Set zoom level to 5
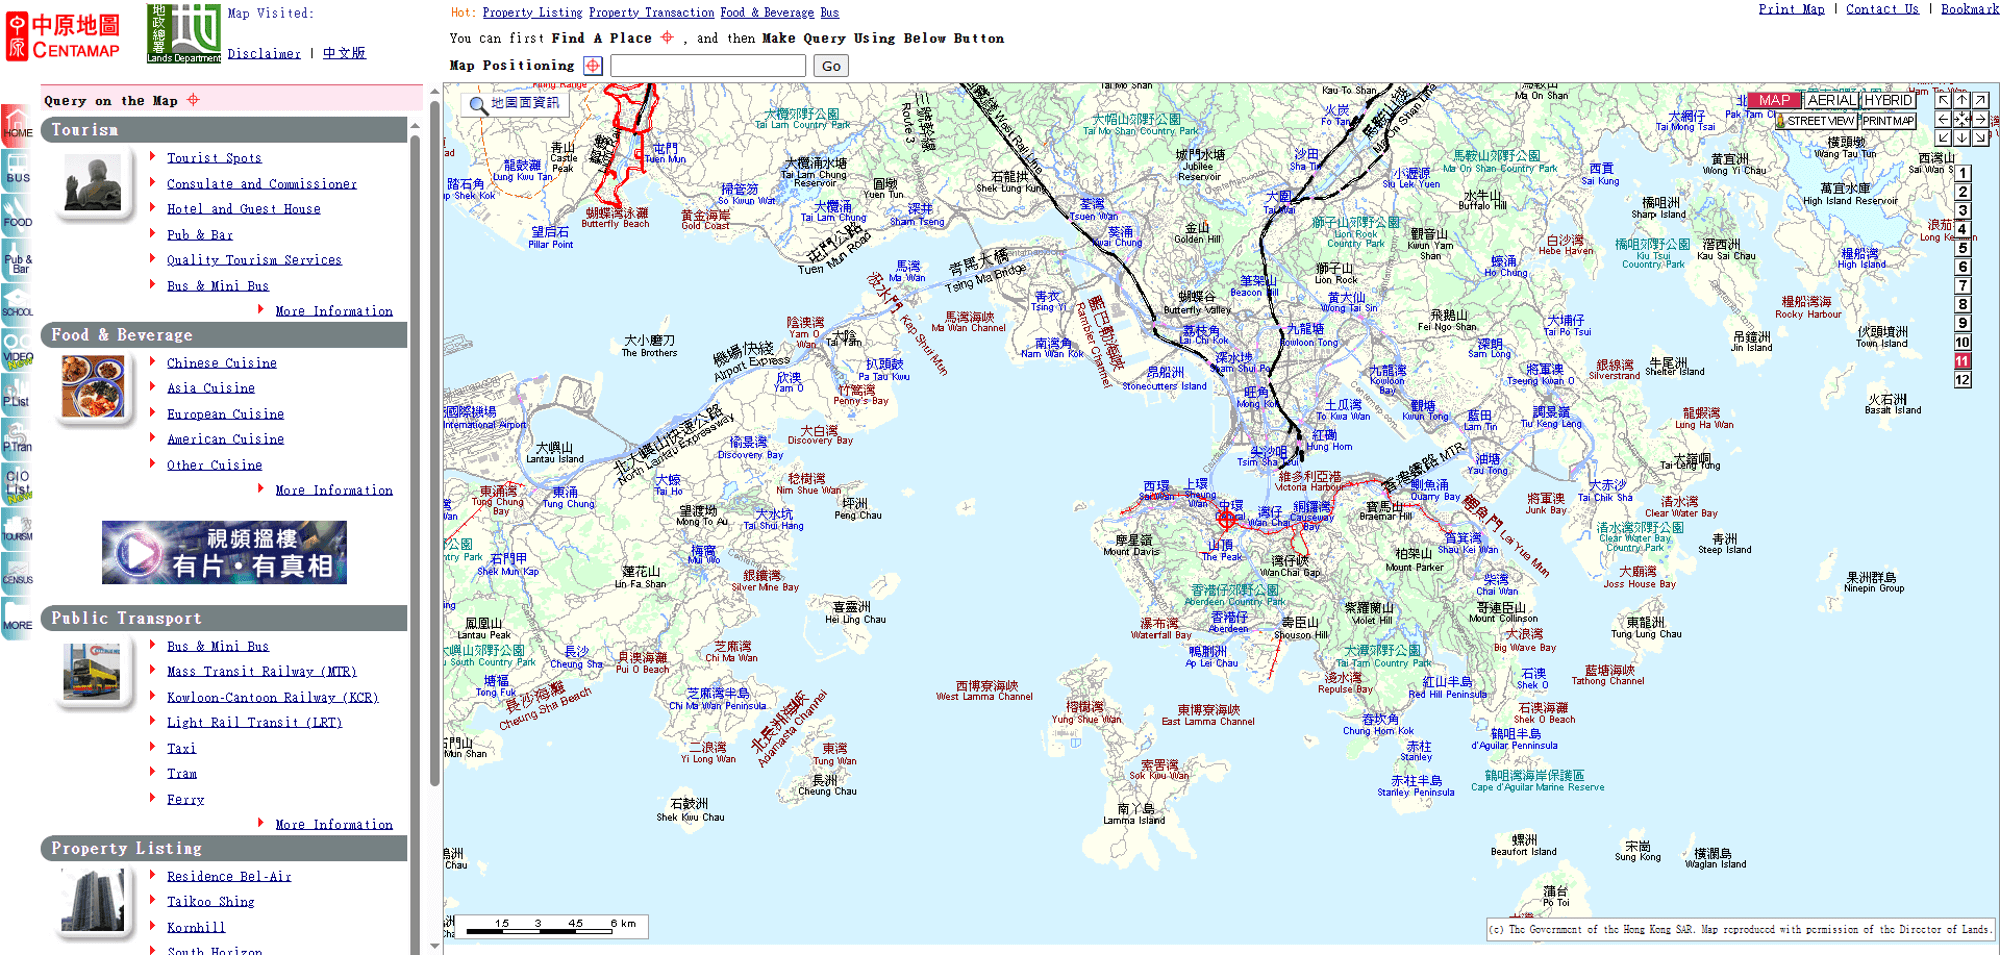The height and width of the screenshot is (955, 2000). pyautogui.click(x=1963, y=248)
